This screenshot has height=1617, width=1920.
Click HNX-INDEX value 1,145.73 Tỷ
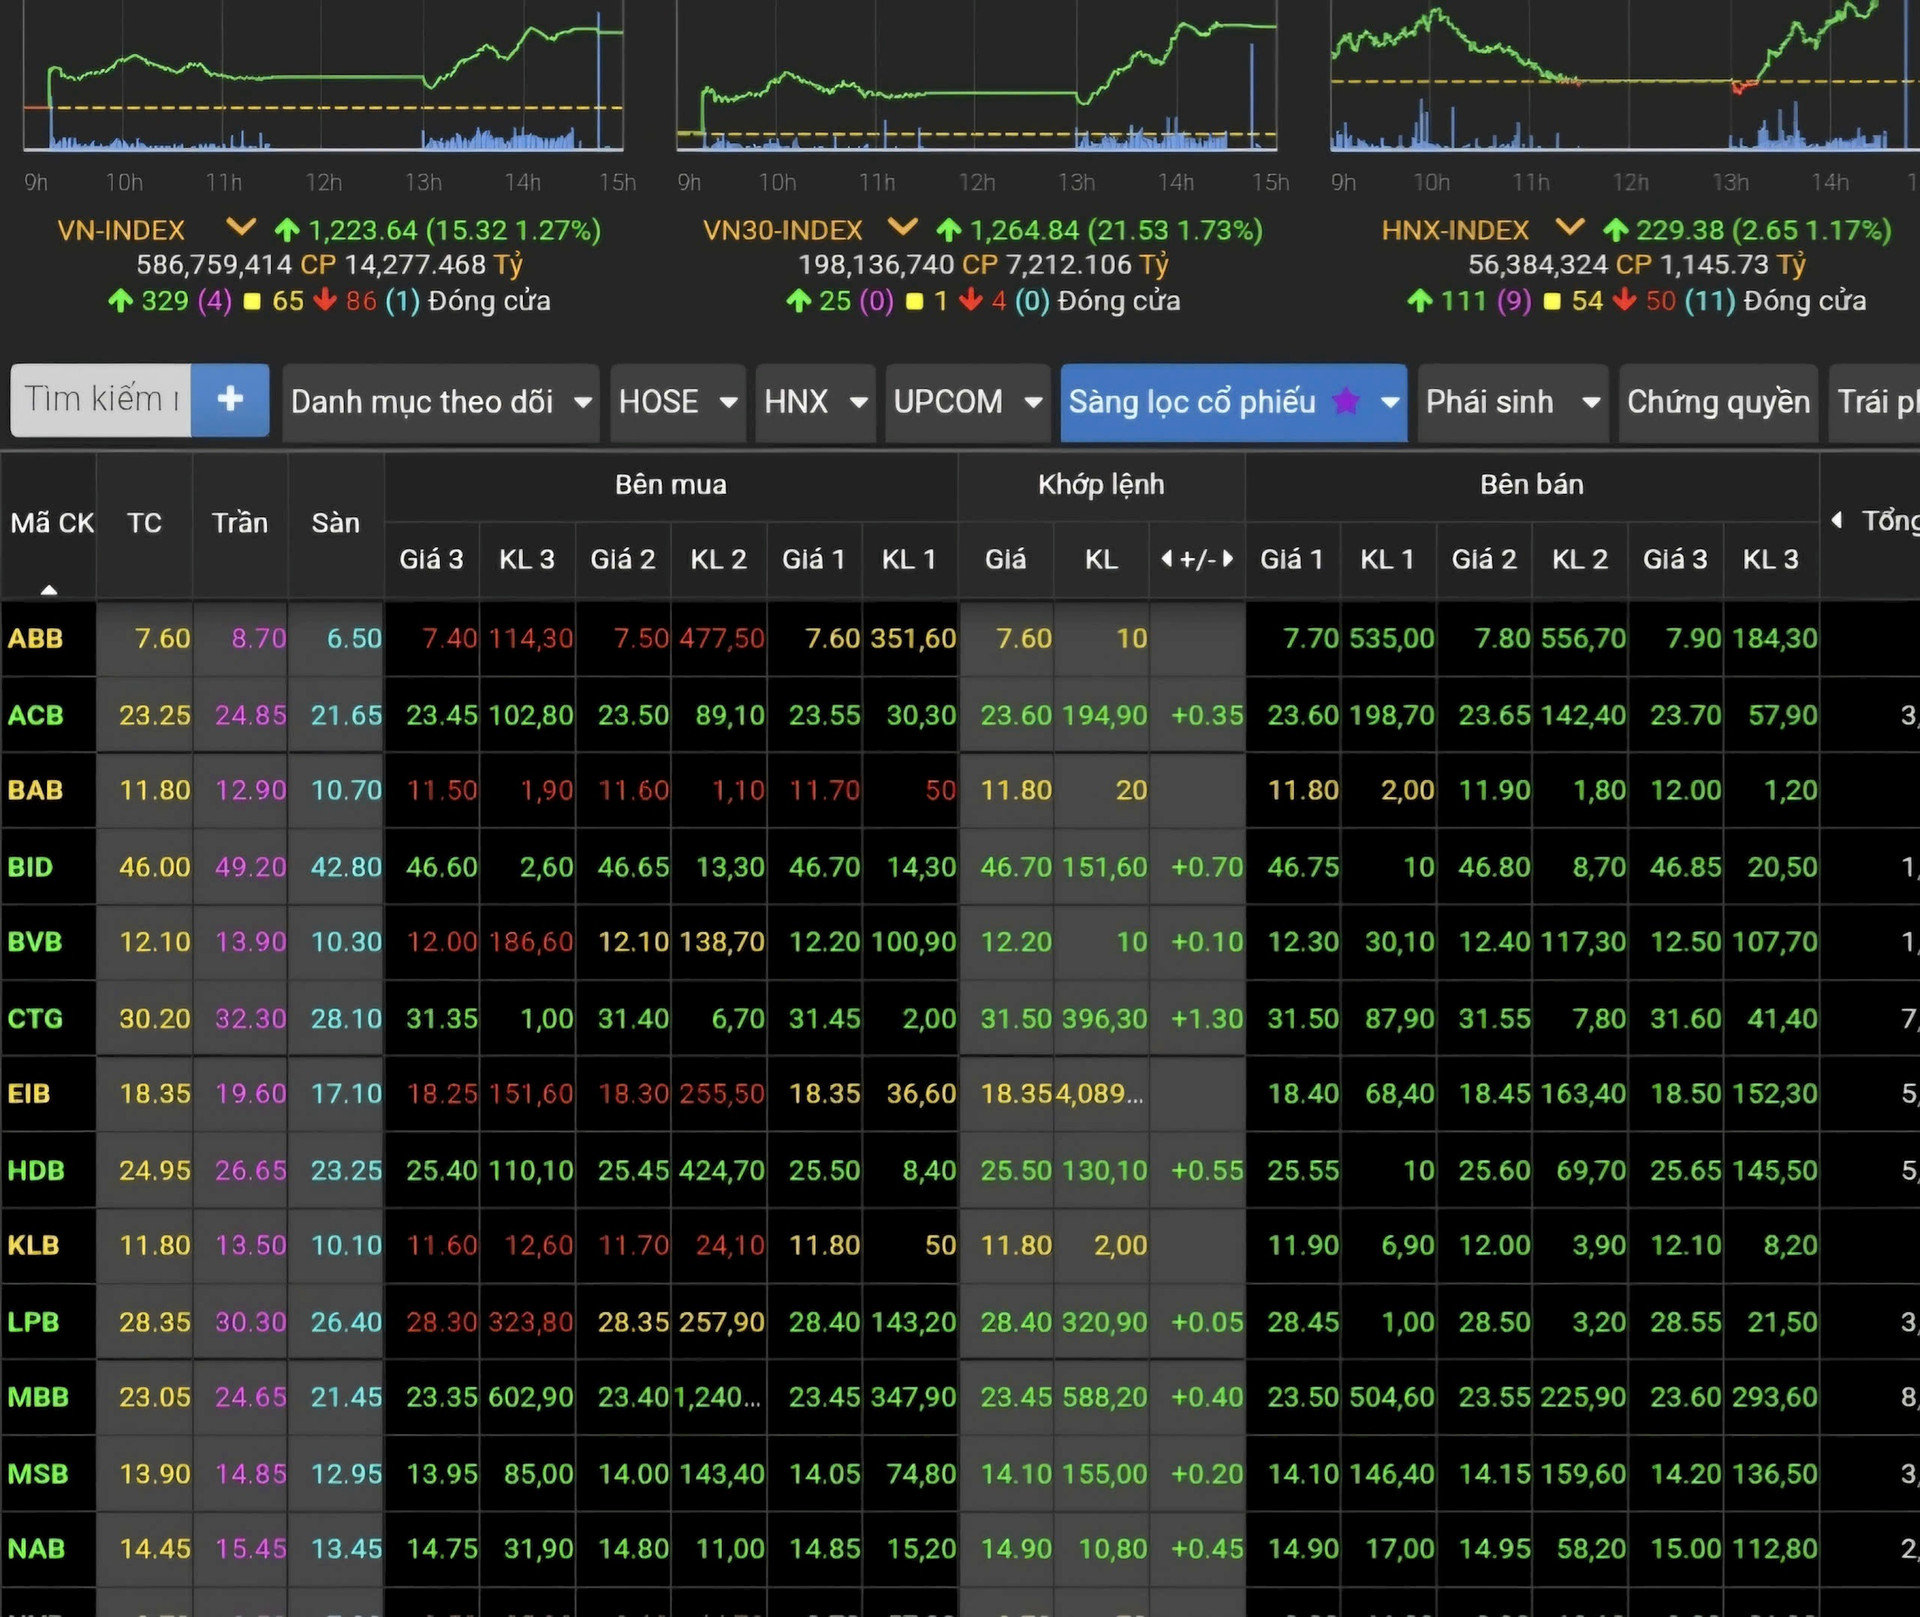pos(1732,265)
